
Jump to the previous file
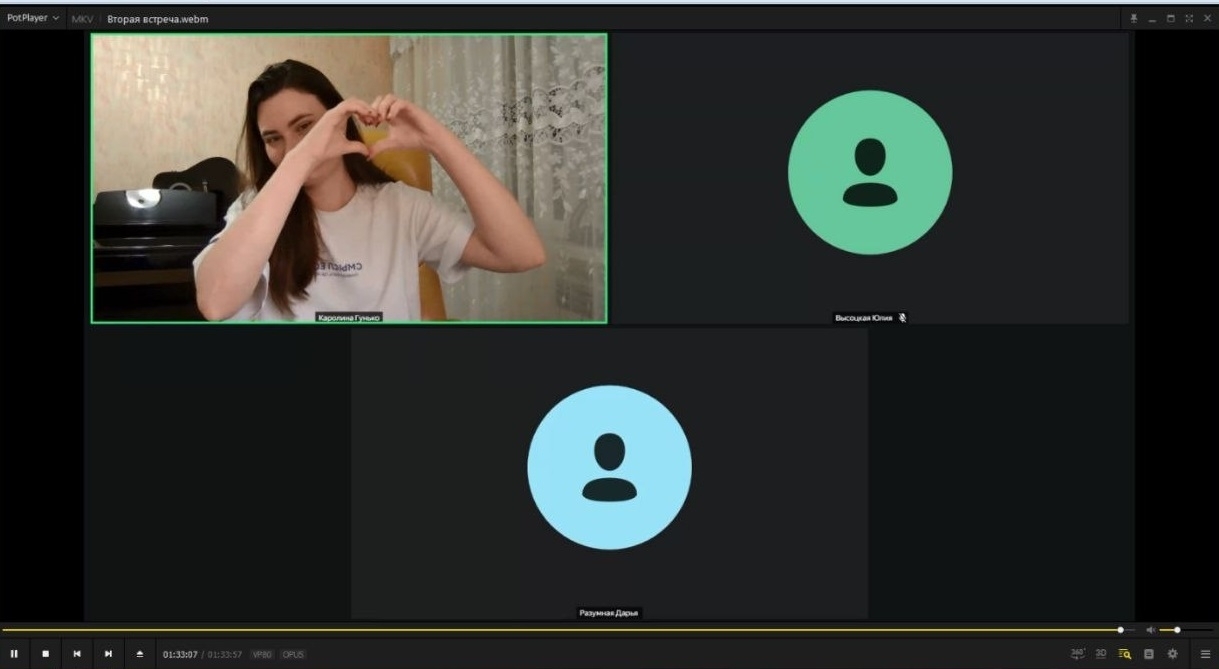[x=77, y=654]
